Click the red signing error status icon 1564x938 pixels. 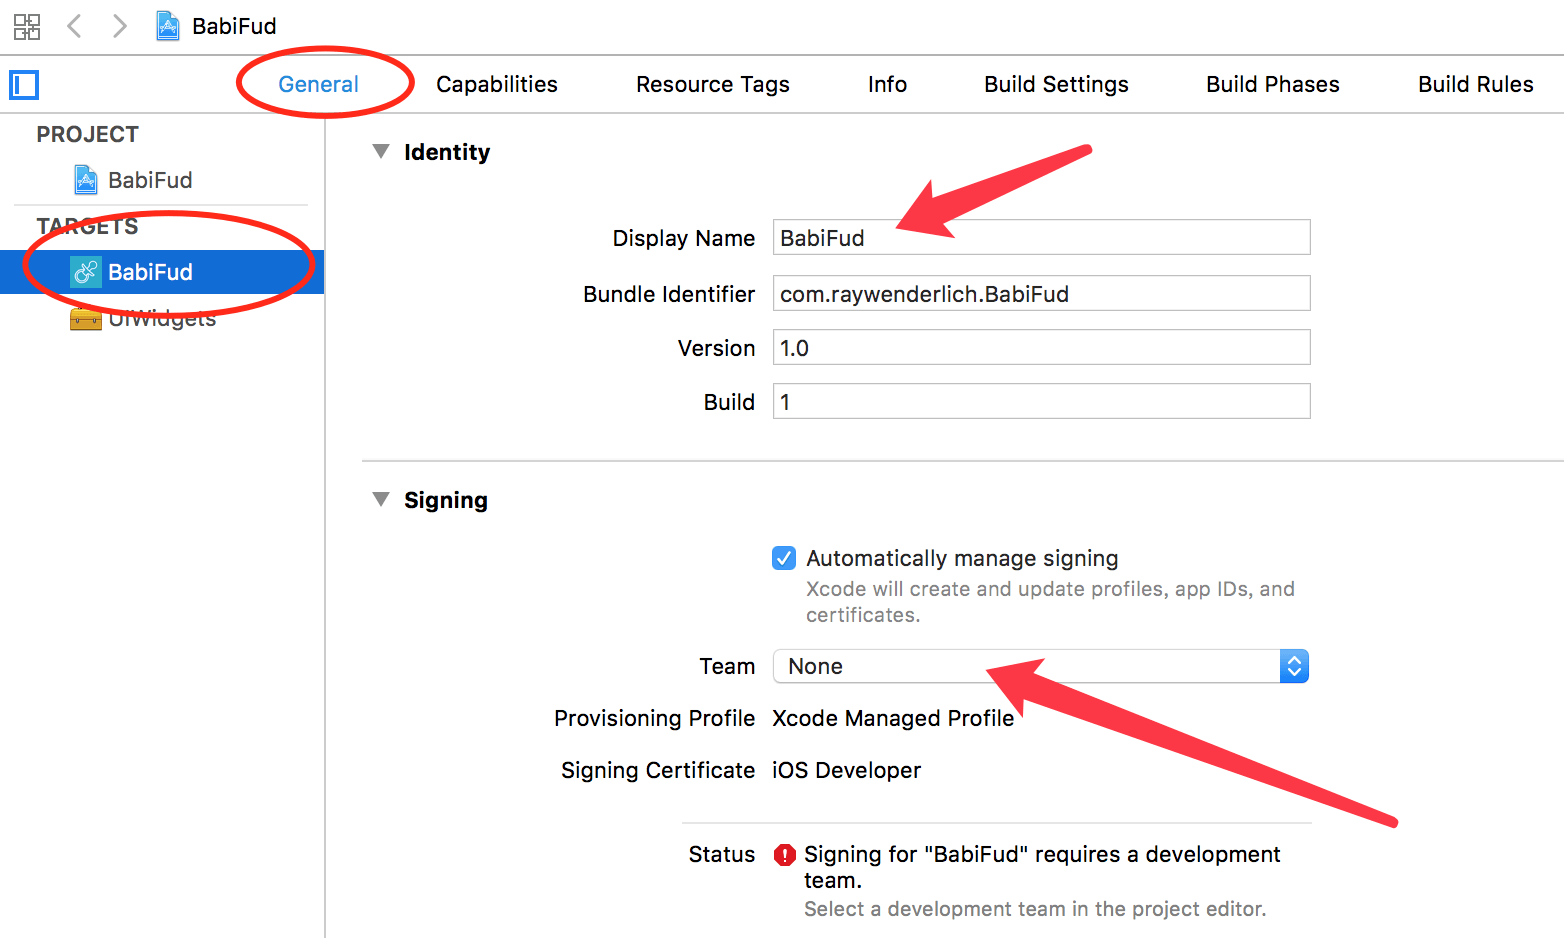785,855
